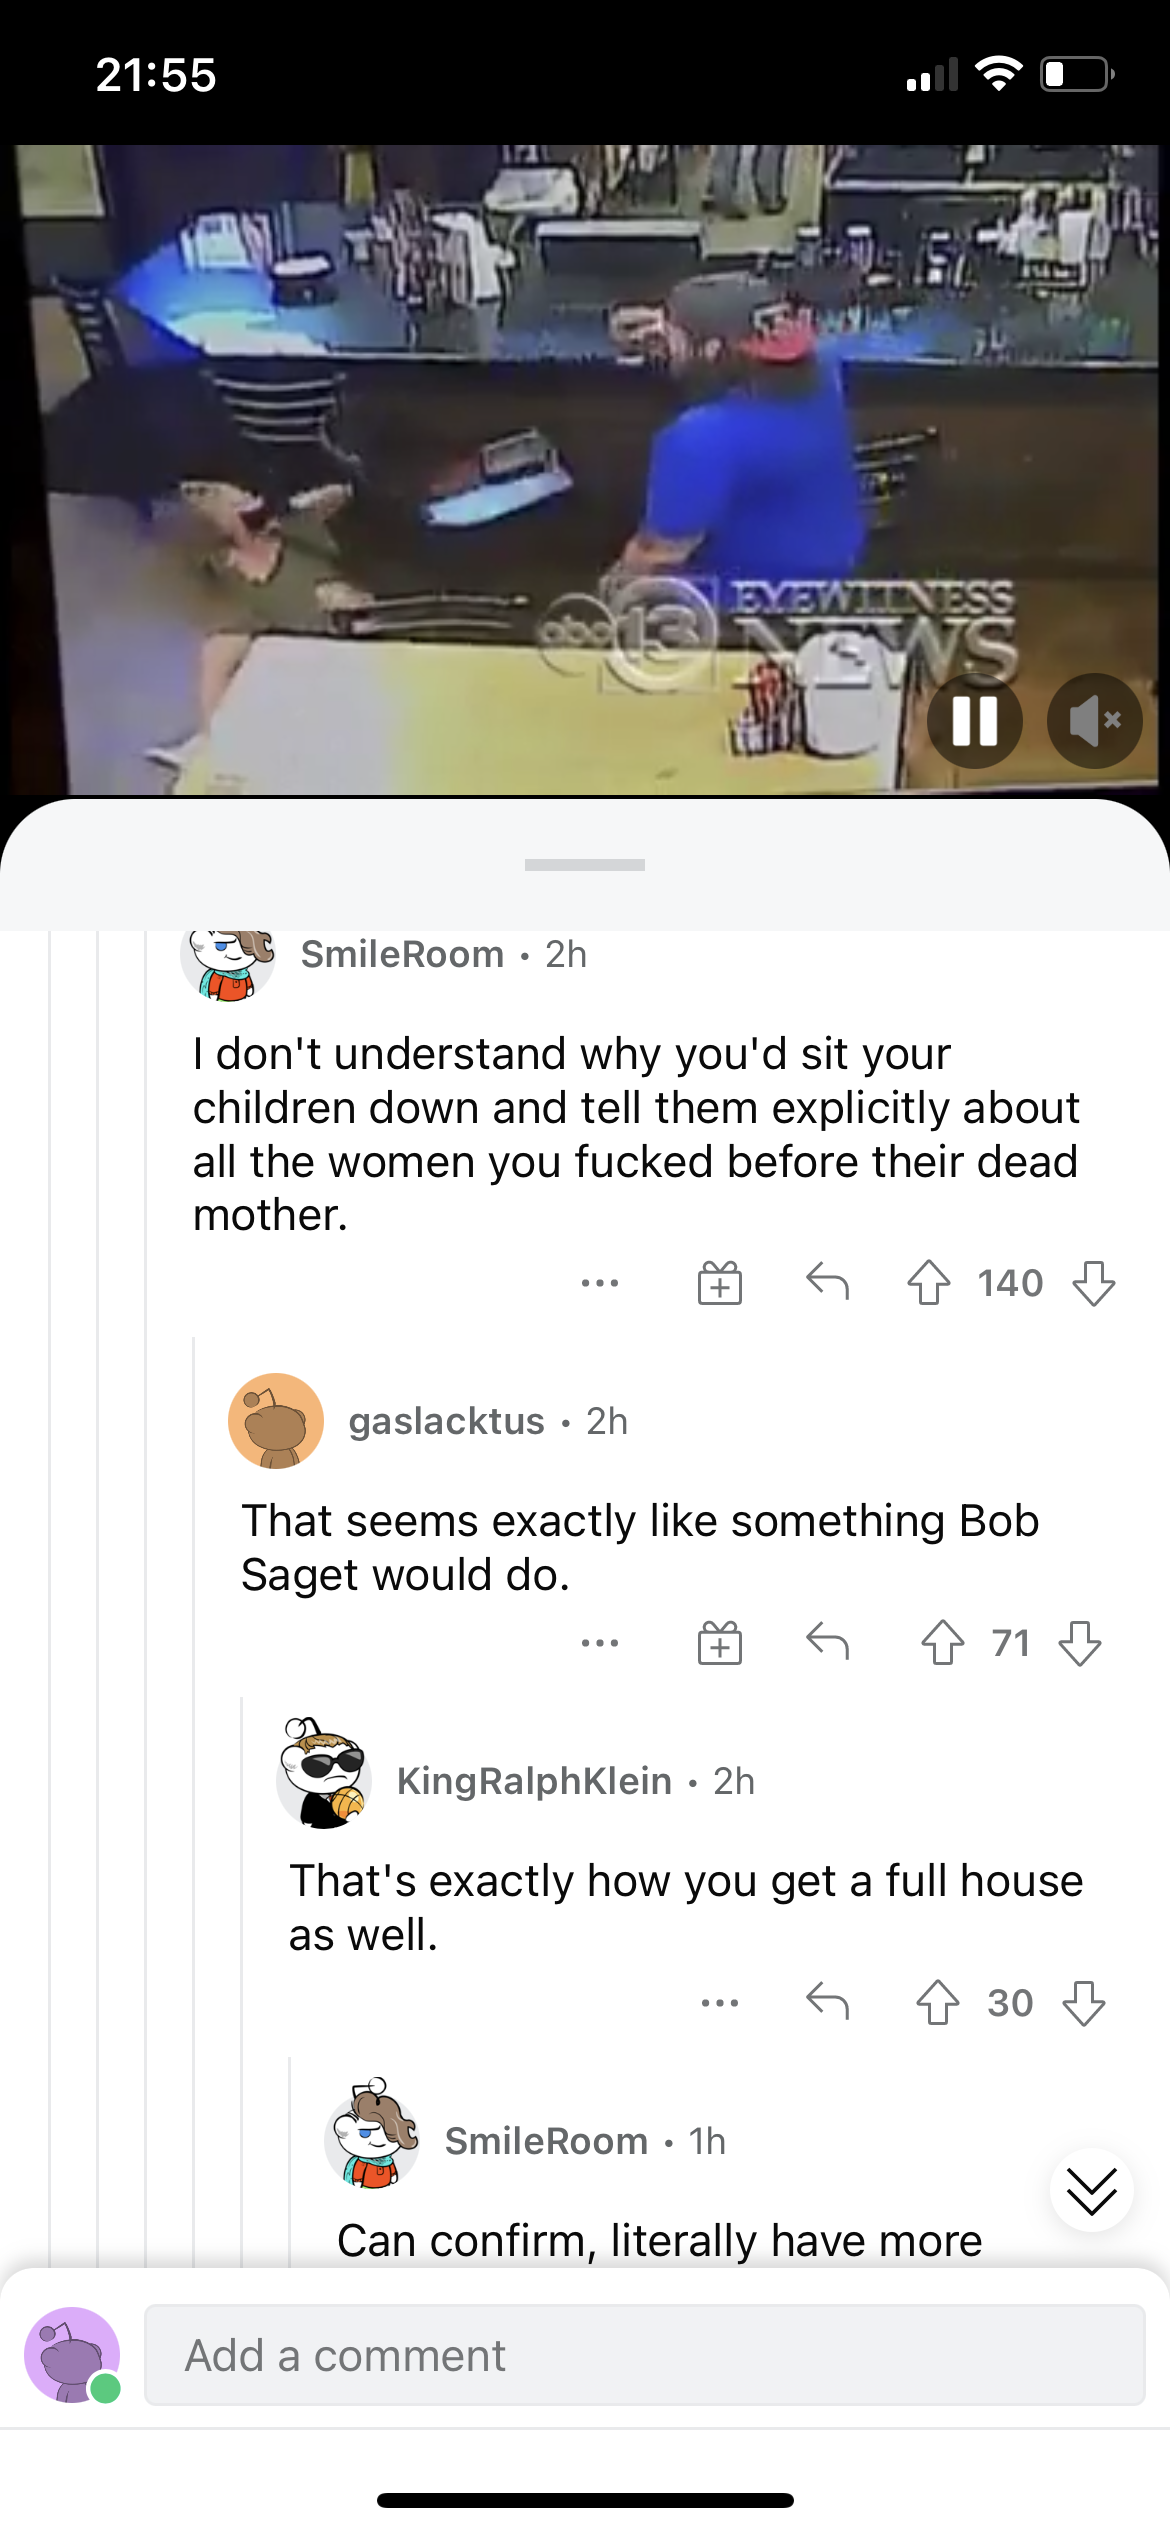The image size is (1170, 2532).
Task: Tap the comment sheet drag handle
Action: (x=585, y=865)
